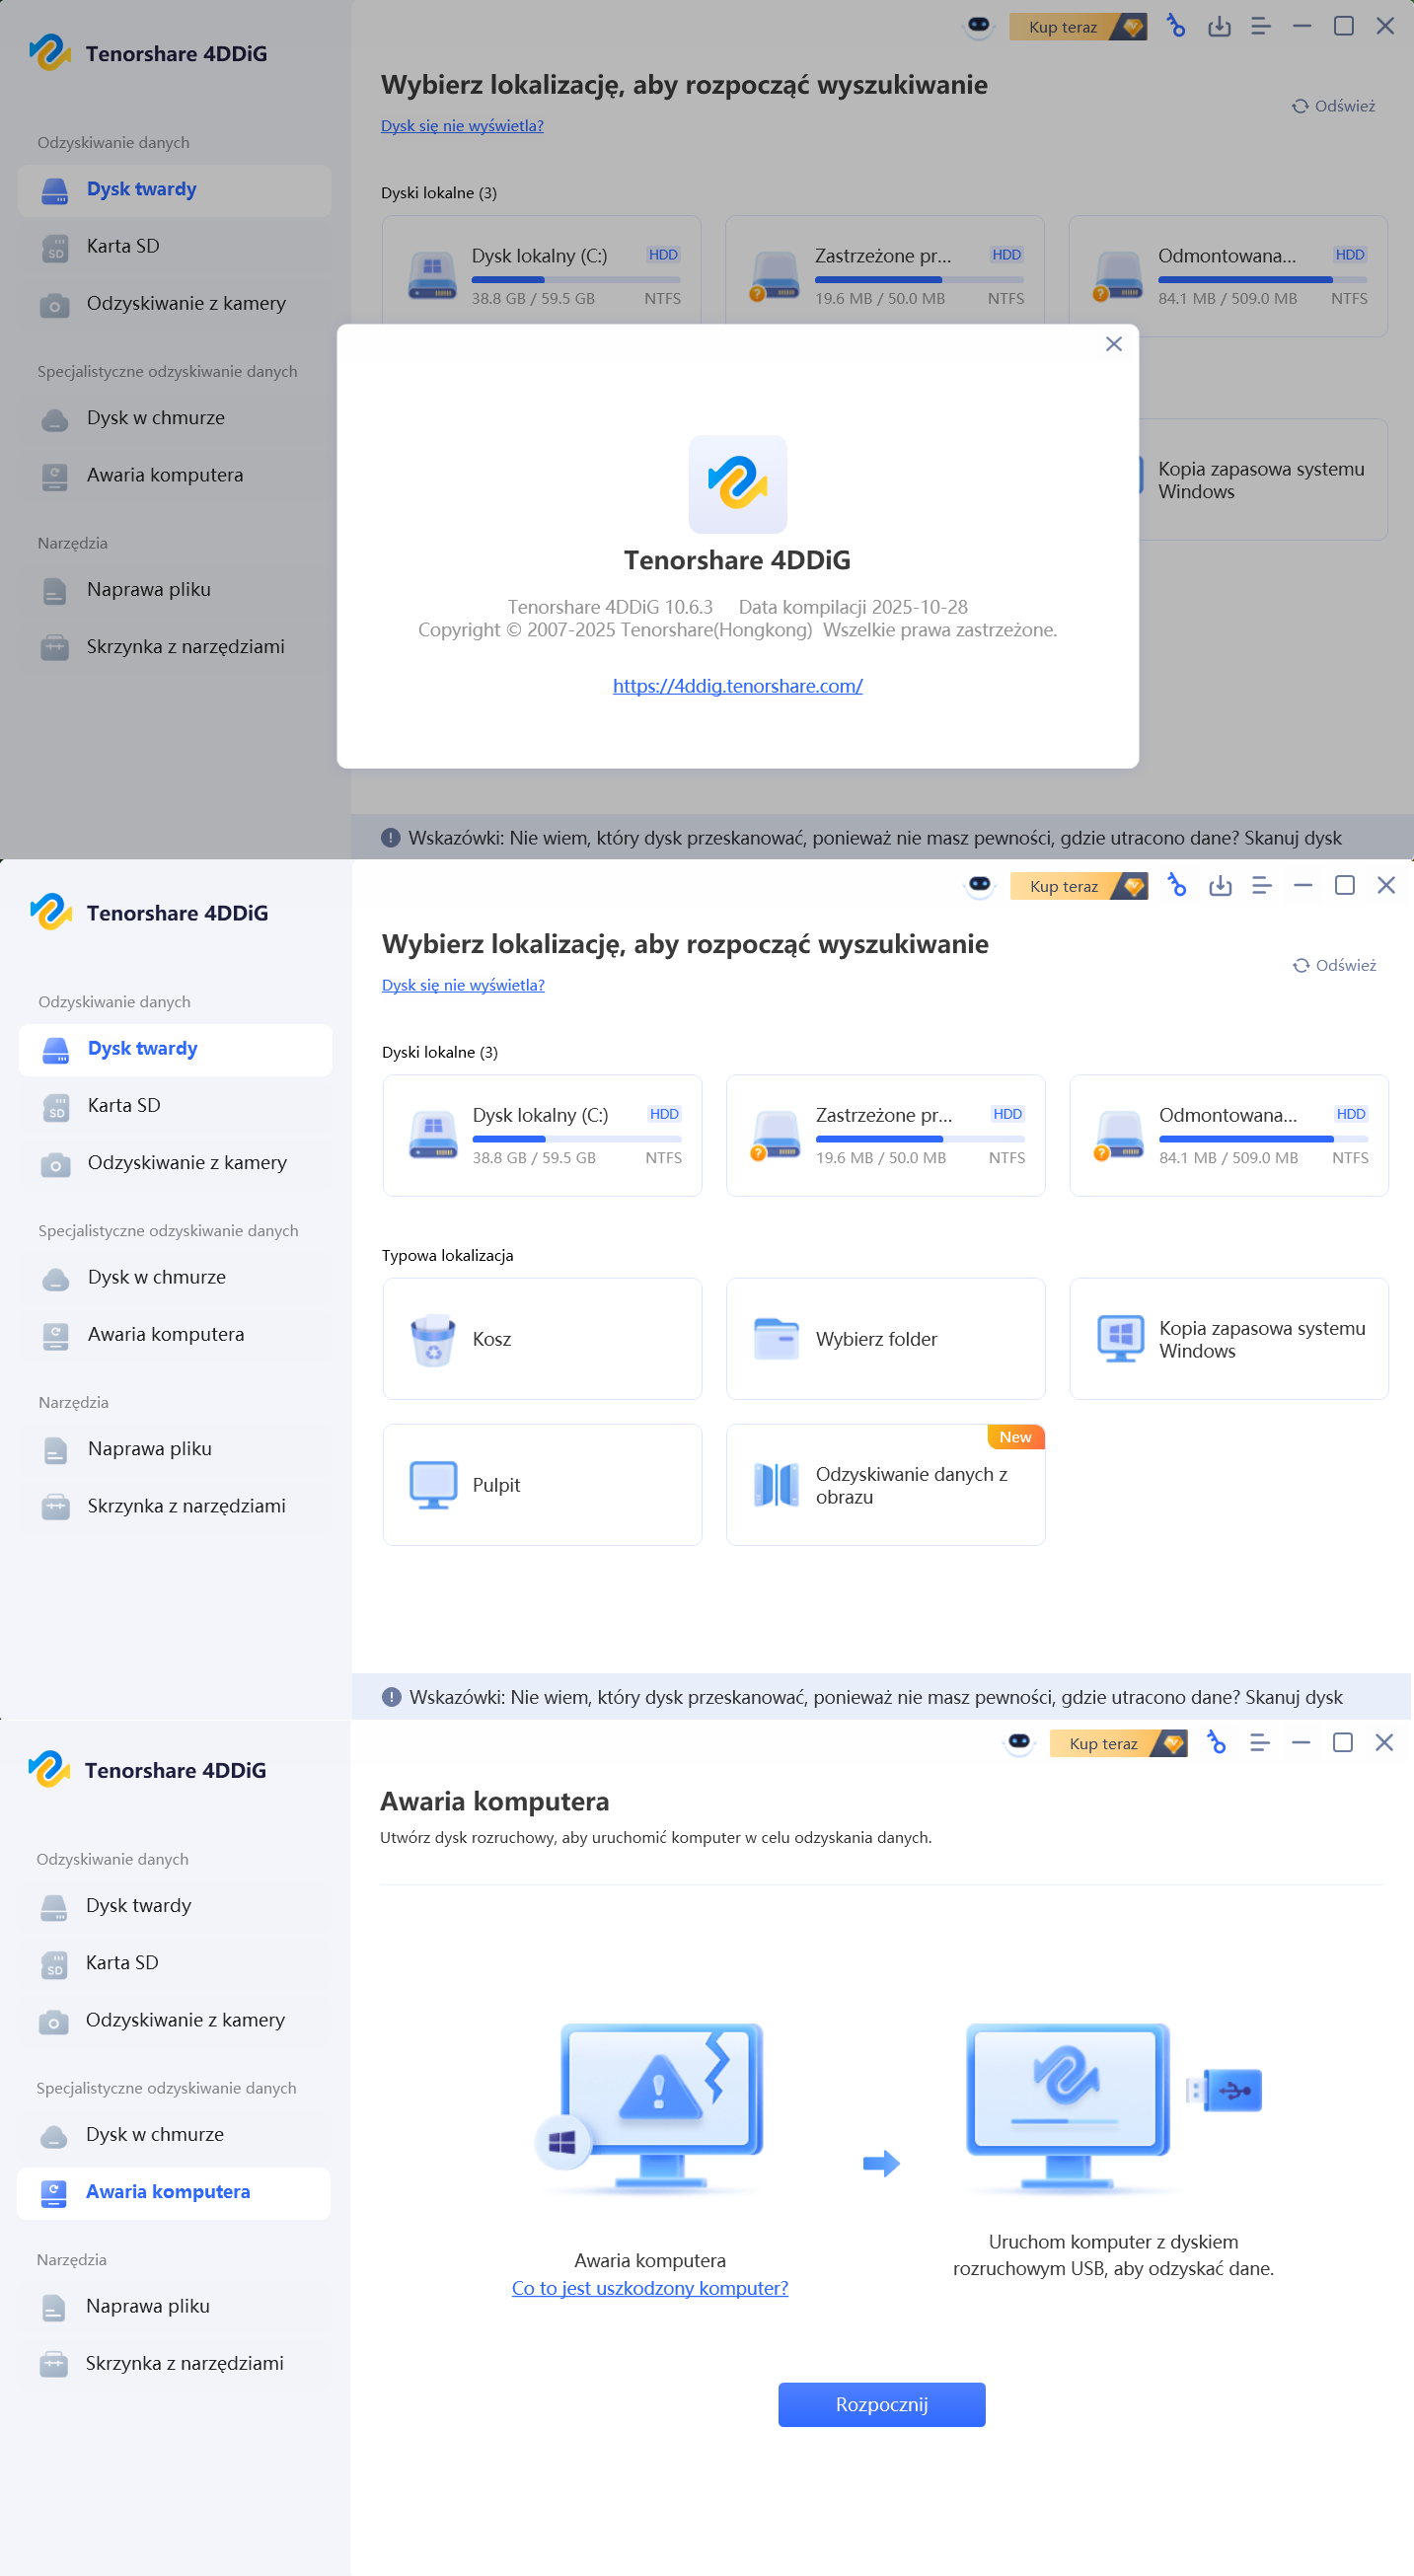Open Dysk w chmurze in Rozpocznij window sidebar
Viewport: 1414px width, 2576px height.
click(173, 2134)
